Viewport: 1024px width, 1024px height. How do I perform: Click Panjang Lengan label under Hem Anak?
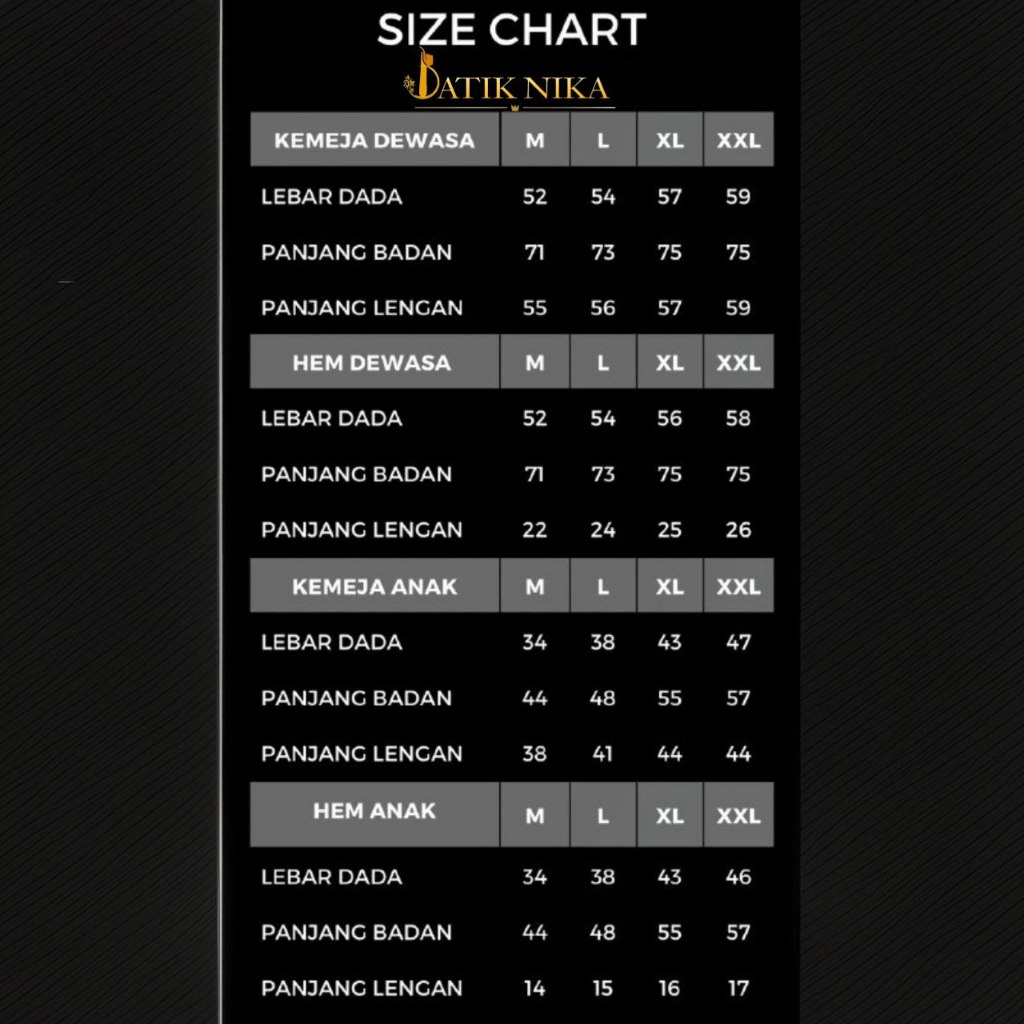[x=362, y=988]
